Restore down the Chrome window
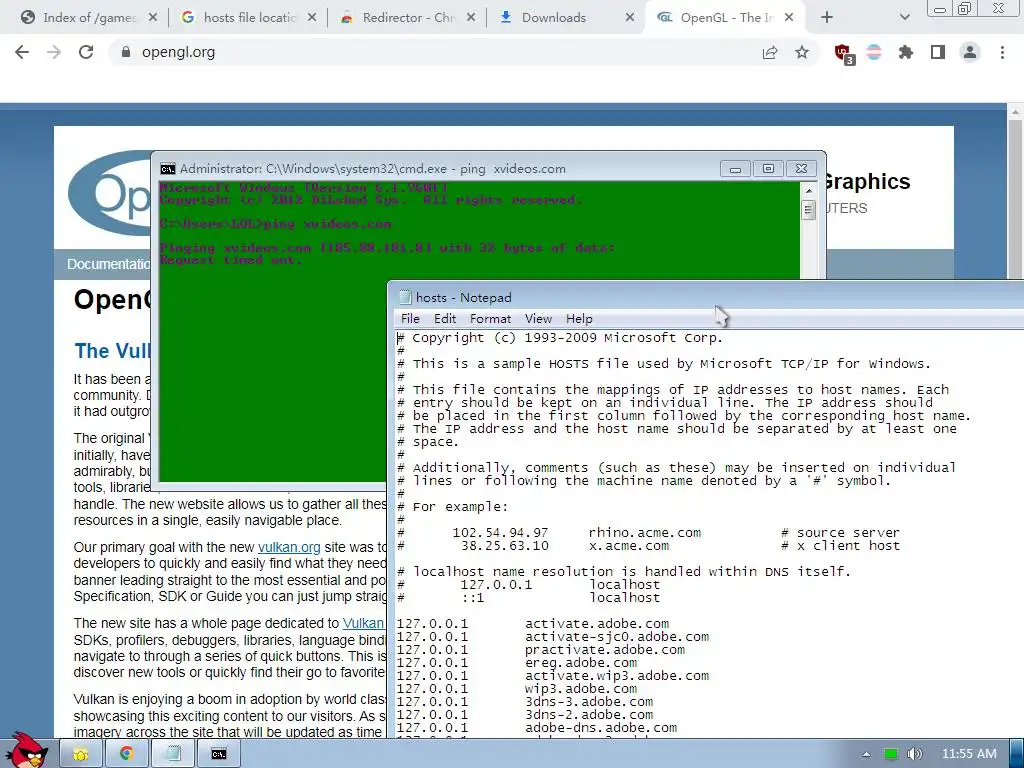This screenshot has height=768, width=1024. (x=965, y=8)
